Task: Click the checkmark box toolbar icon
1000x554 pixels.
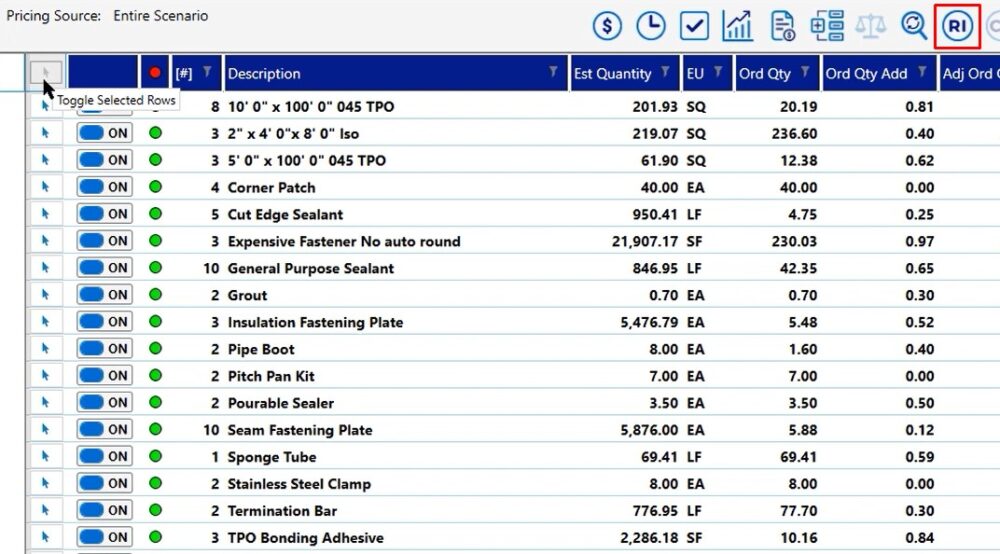Action: (x=695, y=26)
